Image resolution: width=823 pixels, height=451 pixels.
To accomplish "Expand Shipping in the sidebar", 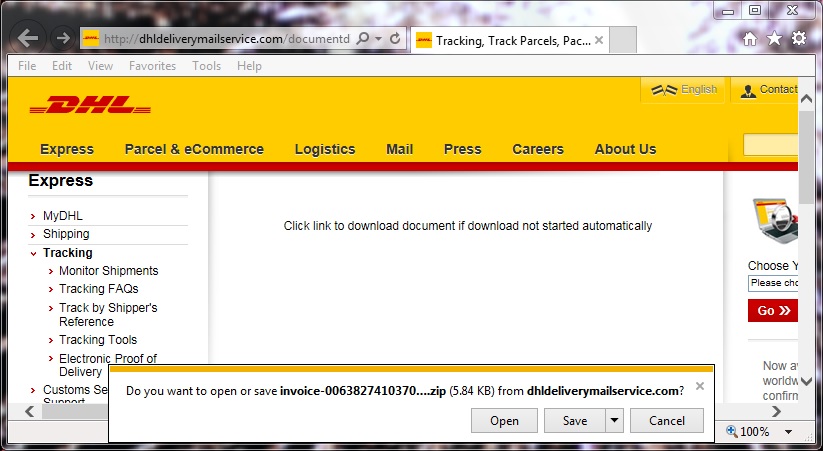I will [66, 234].
